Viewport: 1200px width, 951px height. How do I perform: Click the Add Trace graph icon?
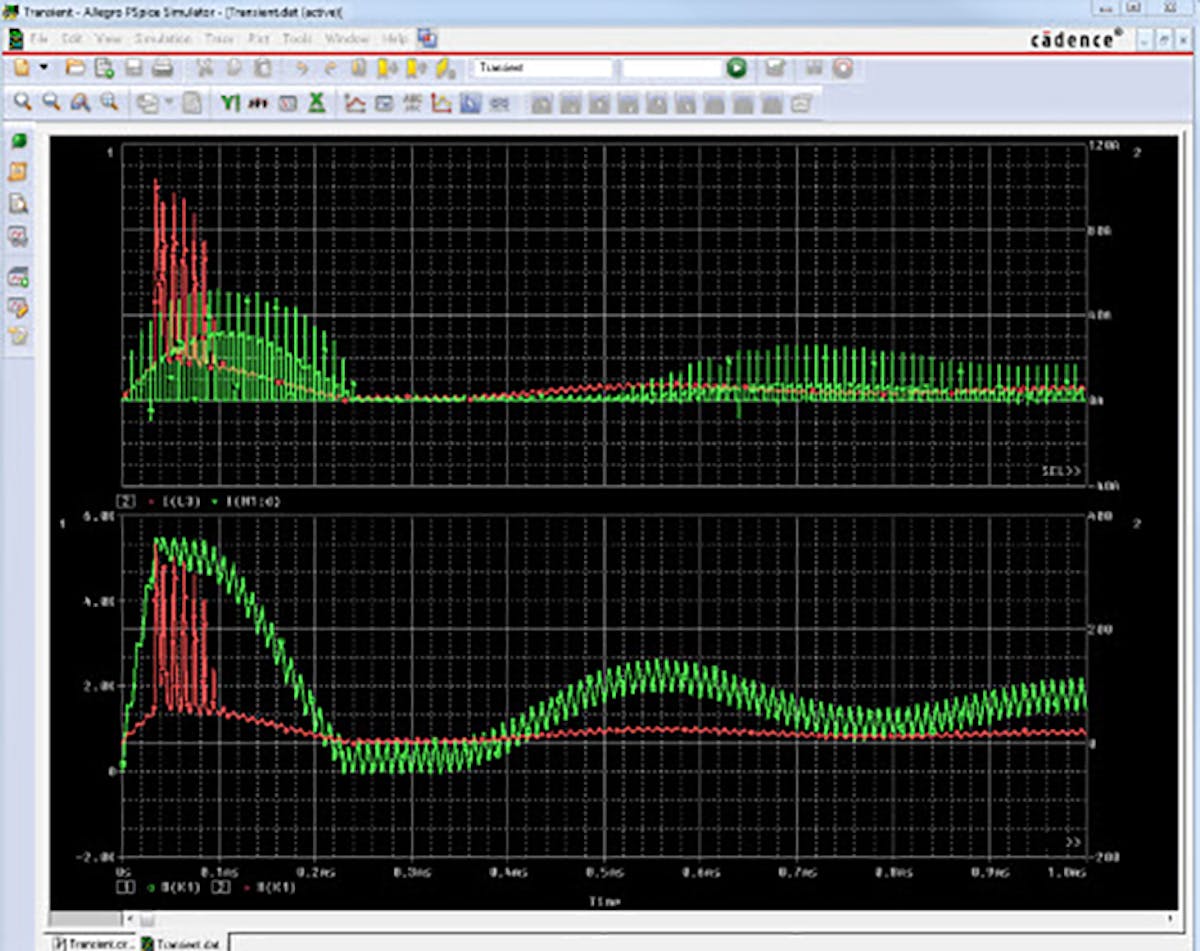355,103
